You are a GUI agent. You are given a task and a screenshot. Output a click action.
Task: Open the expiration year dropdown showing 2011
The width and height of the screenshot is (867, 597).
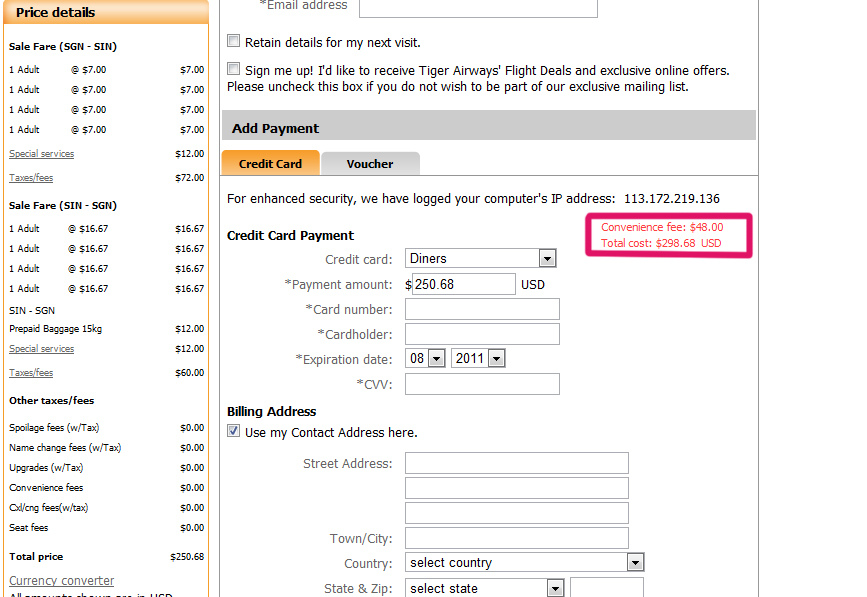478,359
